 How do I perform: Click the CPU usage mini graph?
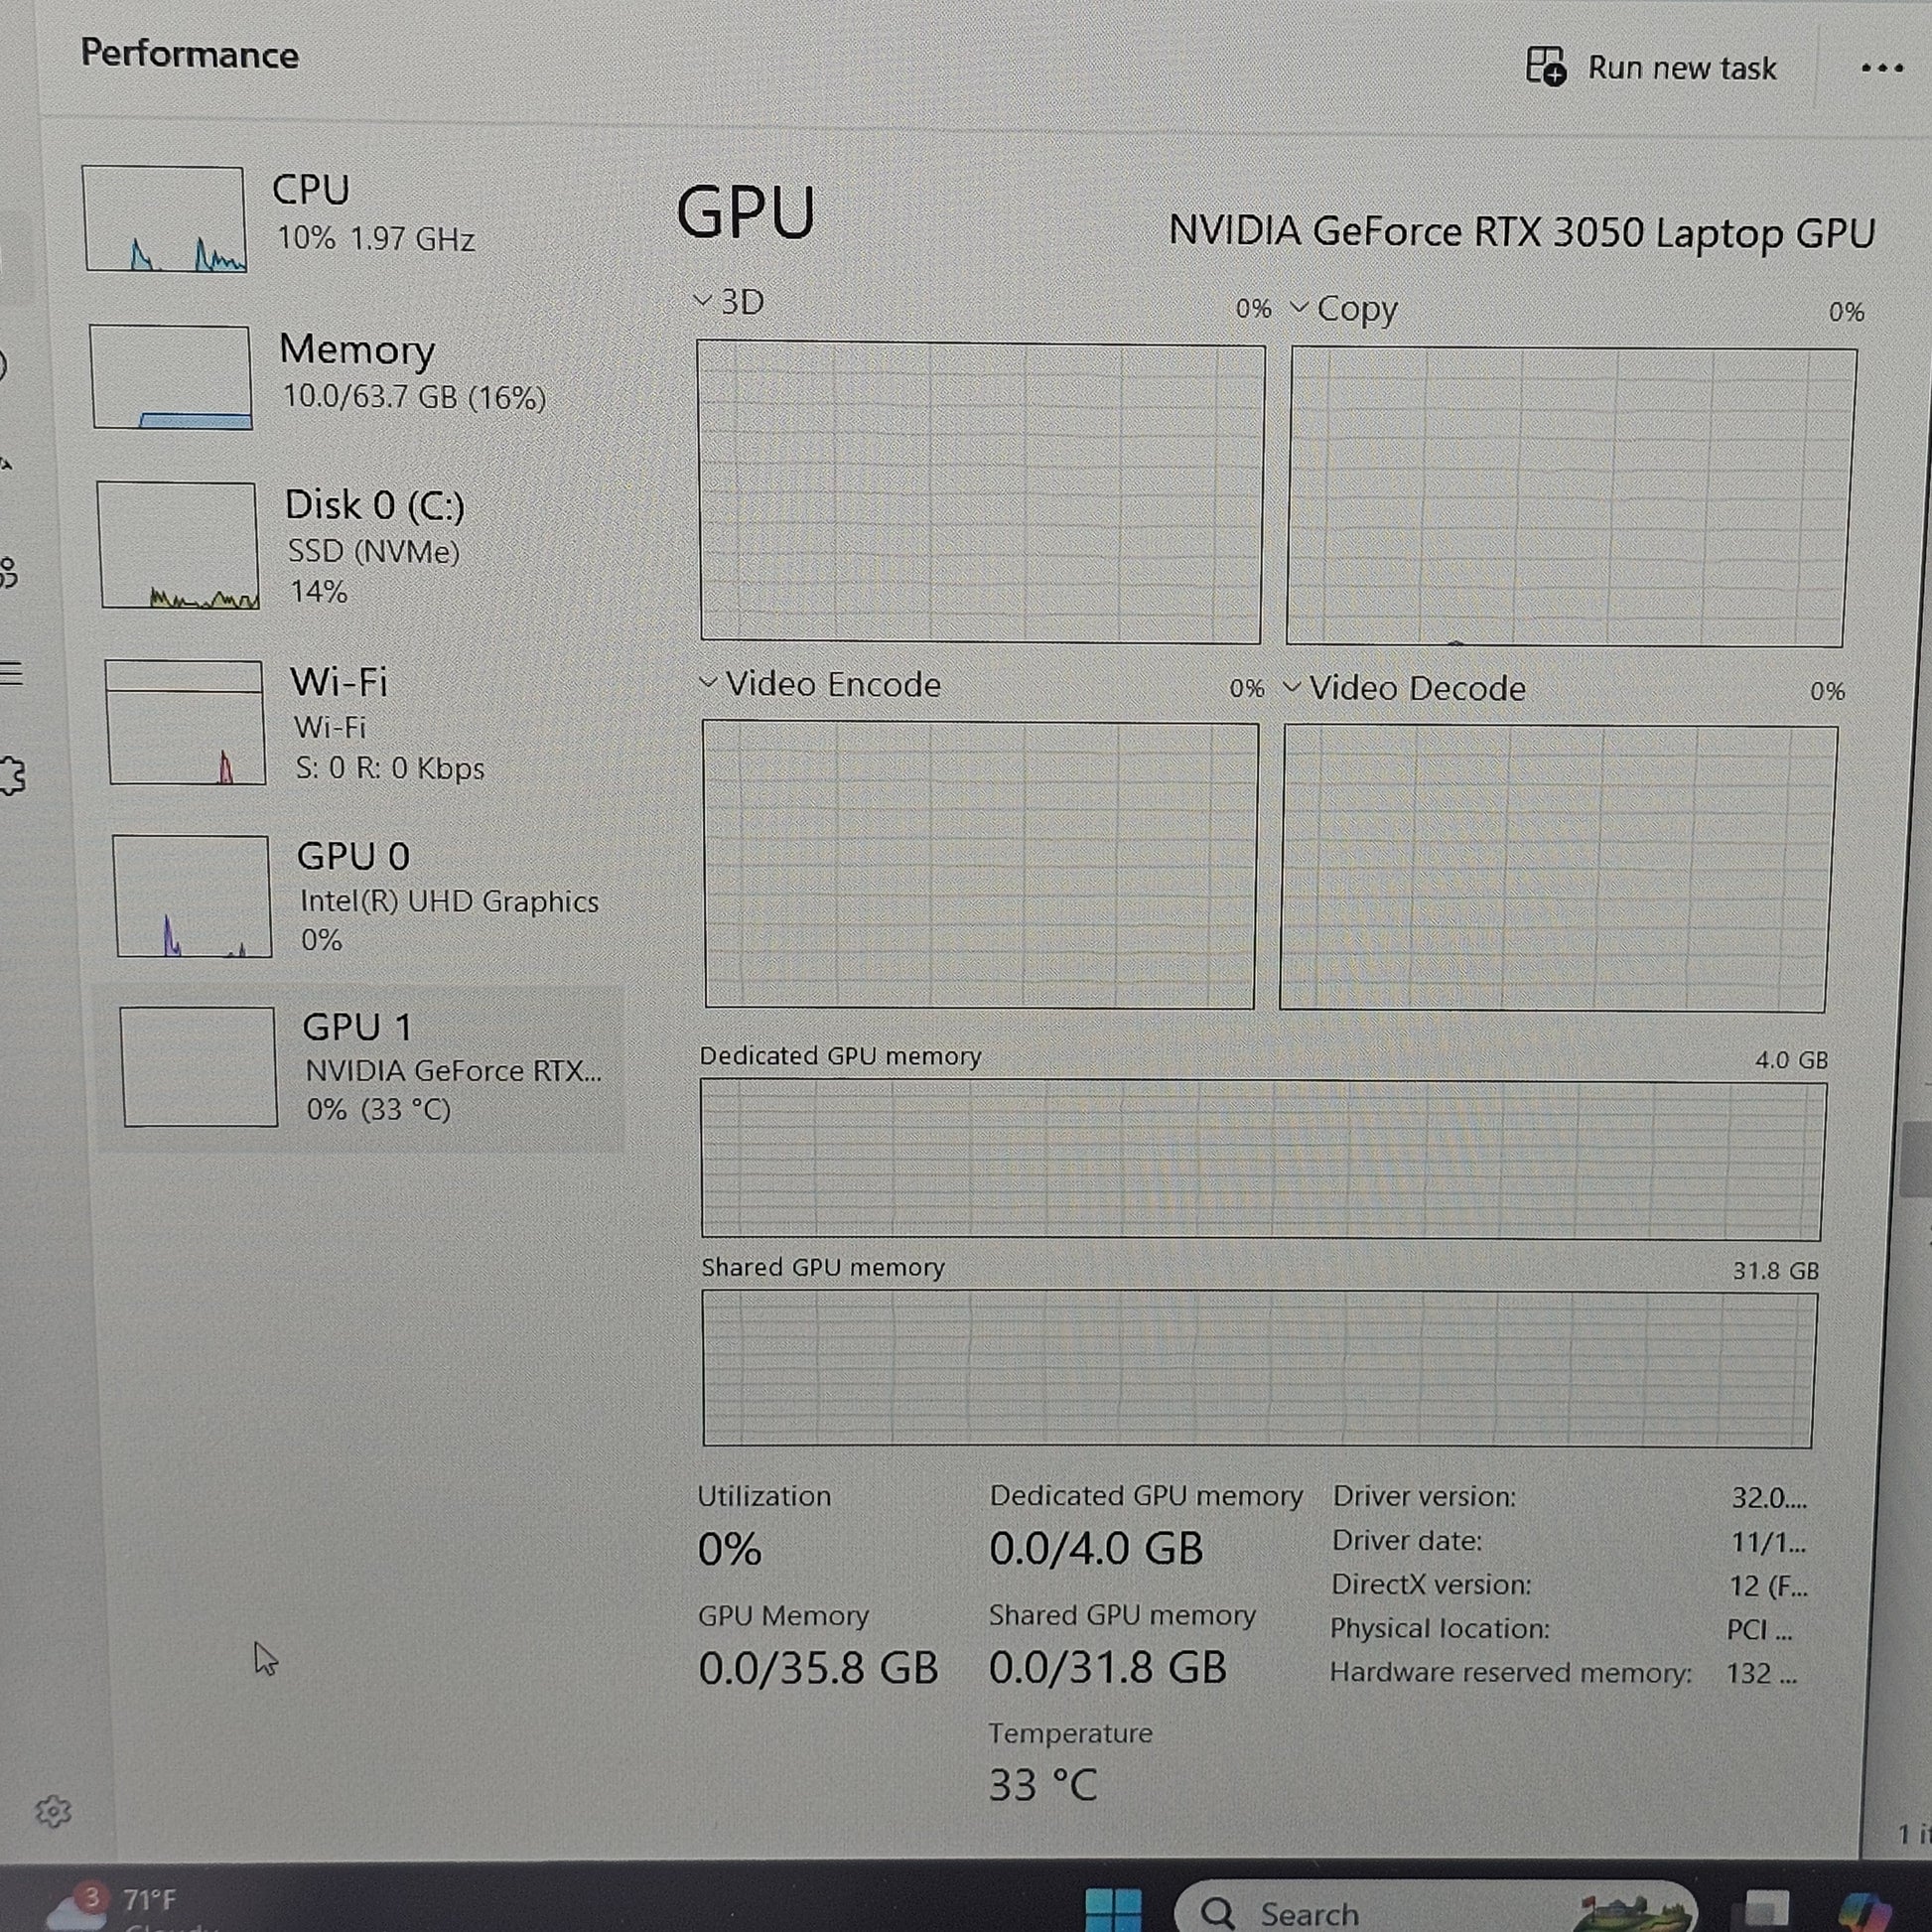[164, 219]
